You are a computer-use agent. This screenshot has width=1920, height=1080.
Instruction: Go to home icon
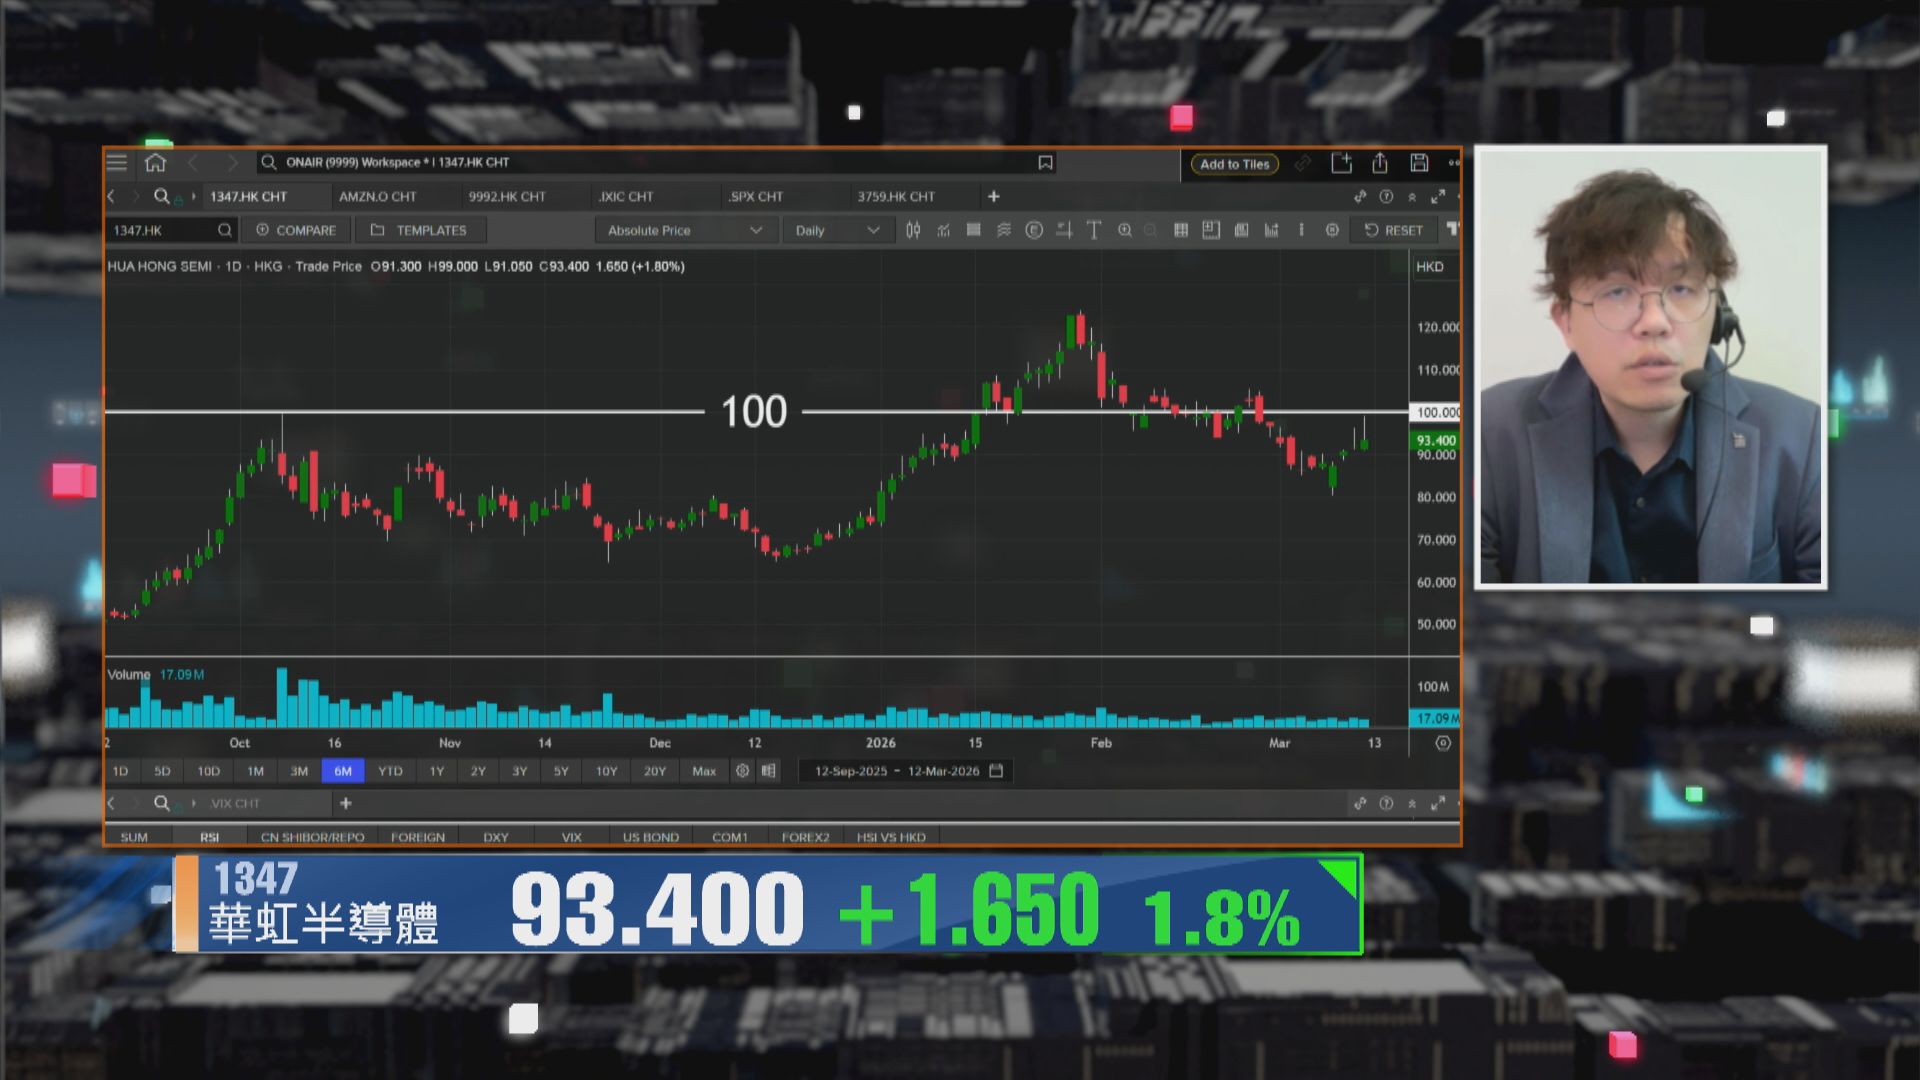pyautogui.click(x=155, y=162)
